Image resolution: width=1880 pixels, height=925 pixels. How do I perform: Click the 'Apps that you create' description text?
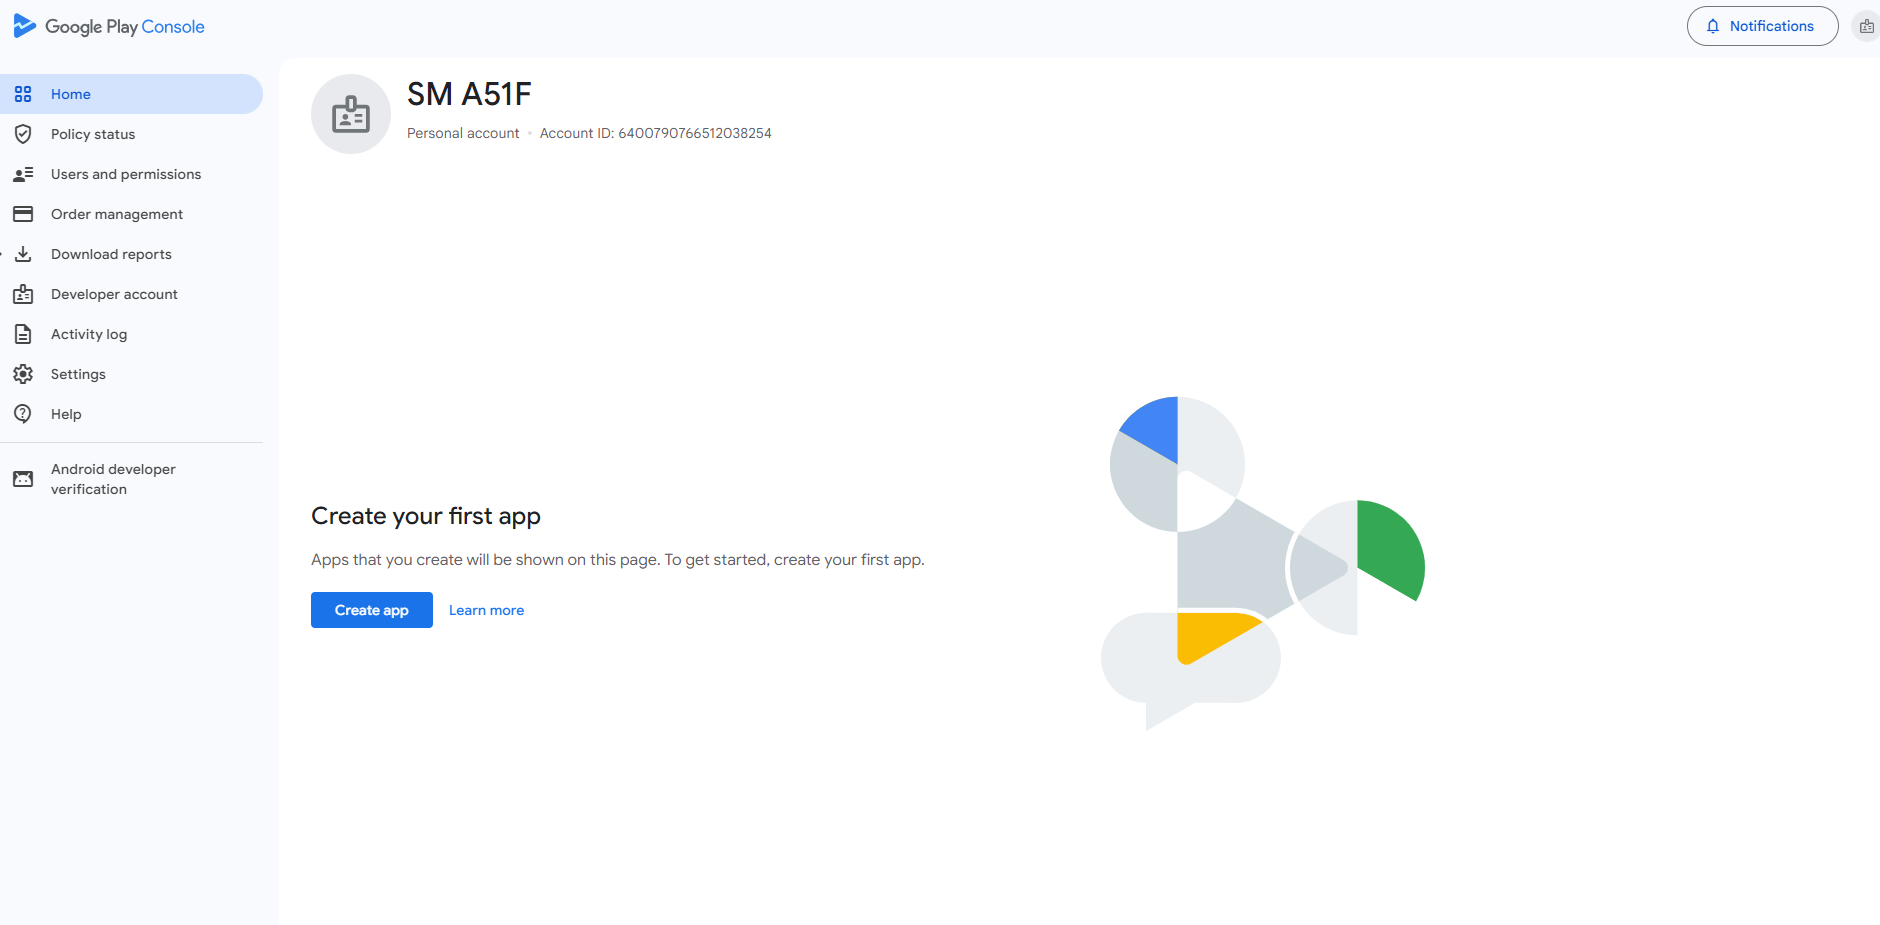(618, 560)
